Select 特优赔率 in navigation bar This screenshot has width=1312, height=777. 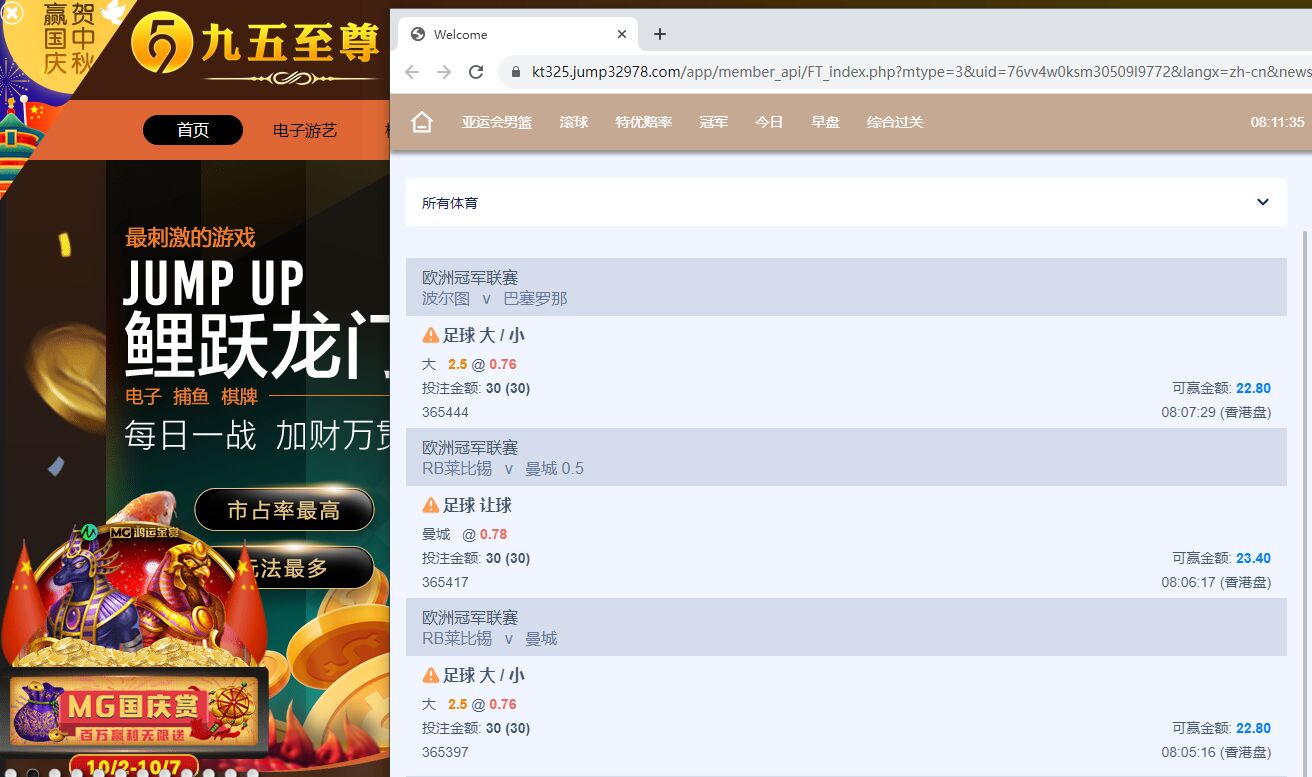click(643, 122)
